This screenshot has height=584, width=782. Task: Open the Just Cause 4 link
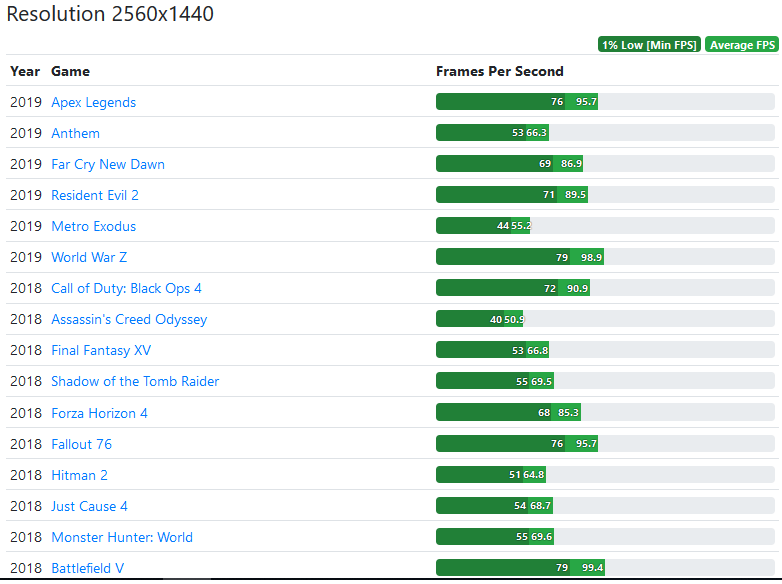point(89,506)
